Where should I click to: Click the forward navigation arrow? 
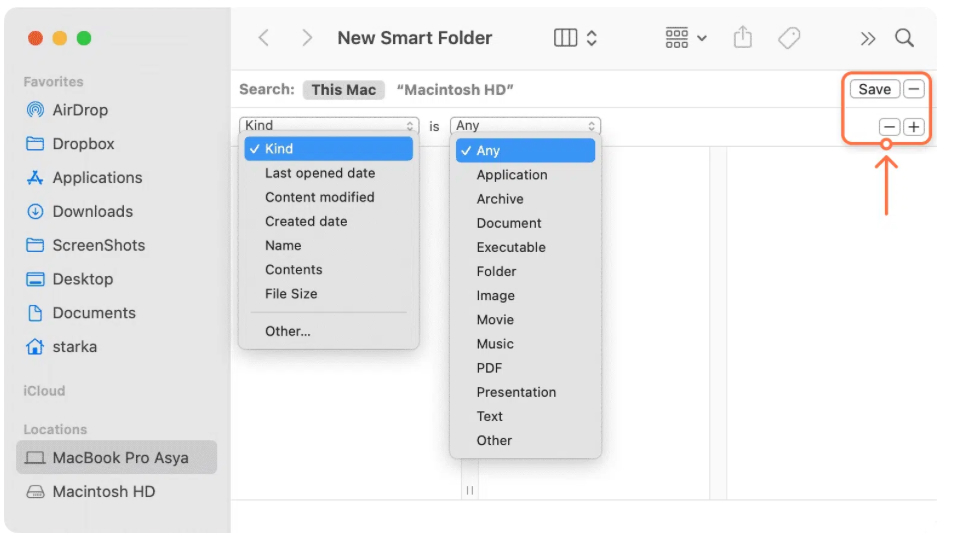[x=307, y=38]
